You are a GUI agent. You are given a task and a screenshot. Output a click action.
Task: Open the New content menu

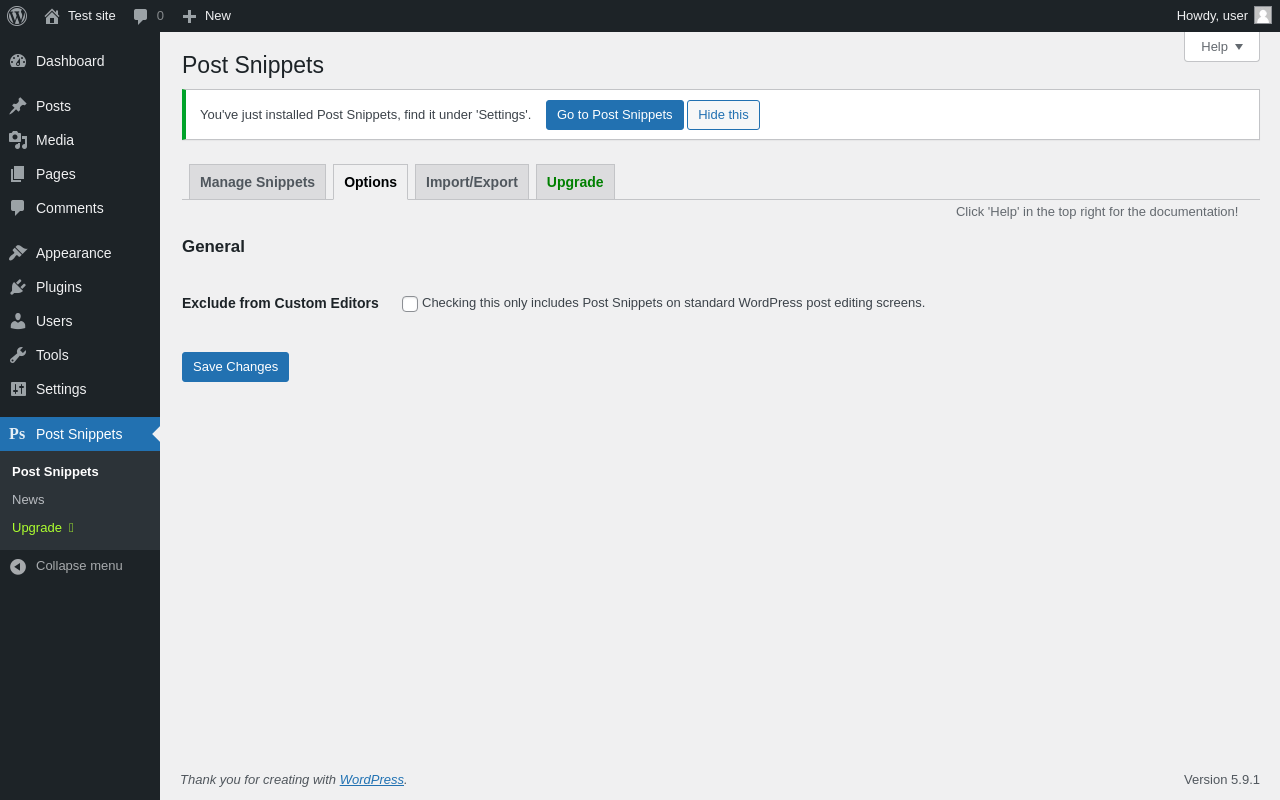click(206, 16)
